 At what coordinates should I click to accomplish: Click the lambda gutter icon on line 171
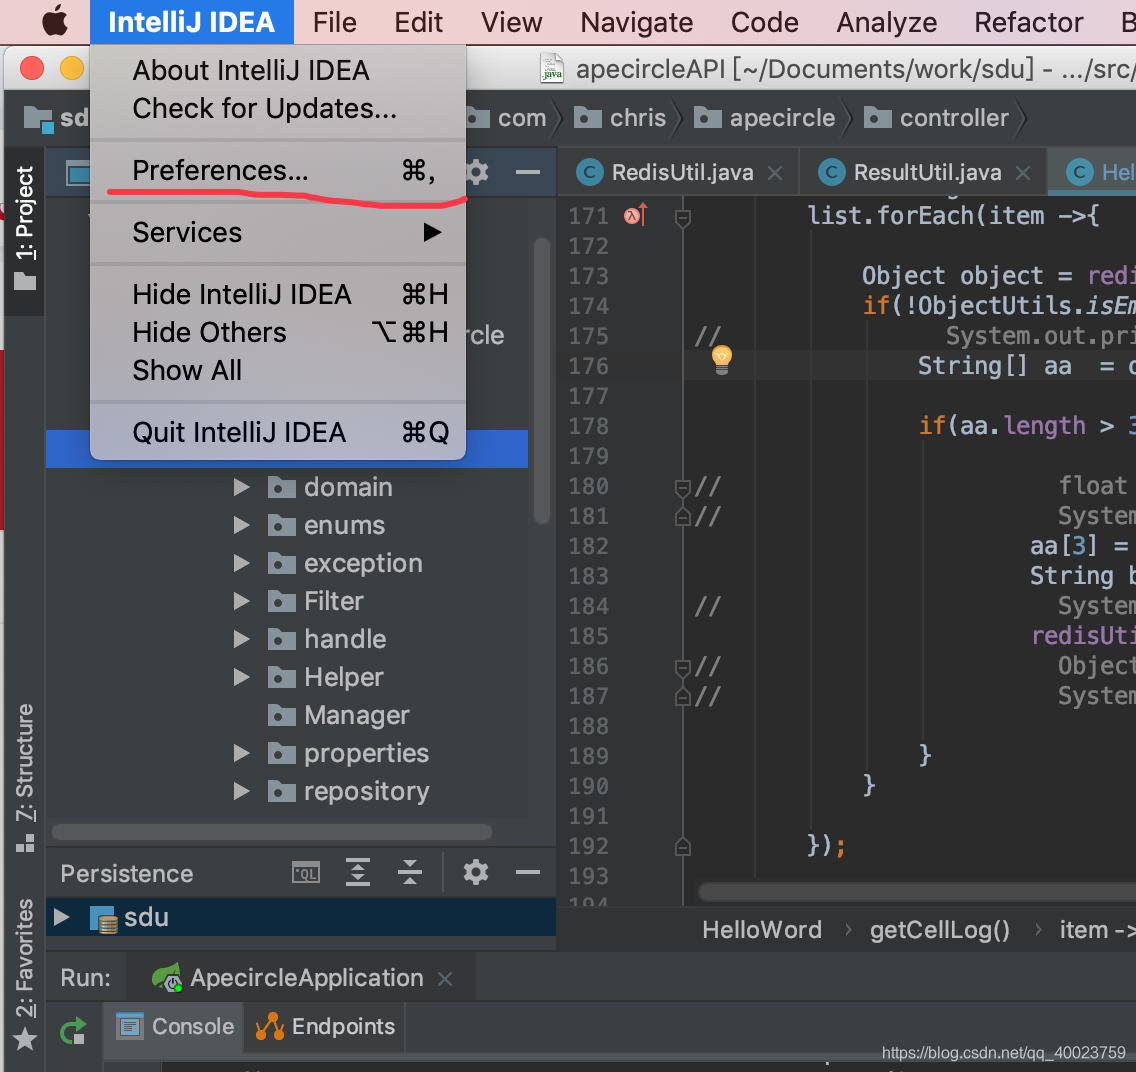coord(635,215)
